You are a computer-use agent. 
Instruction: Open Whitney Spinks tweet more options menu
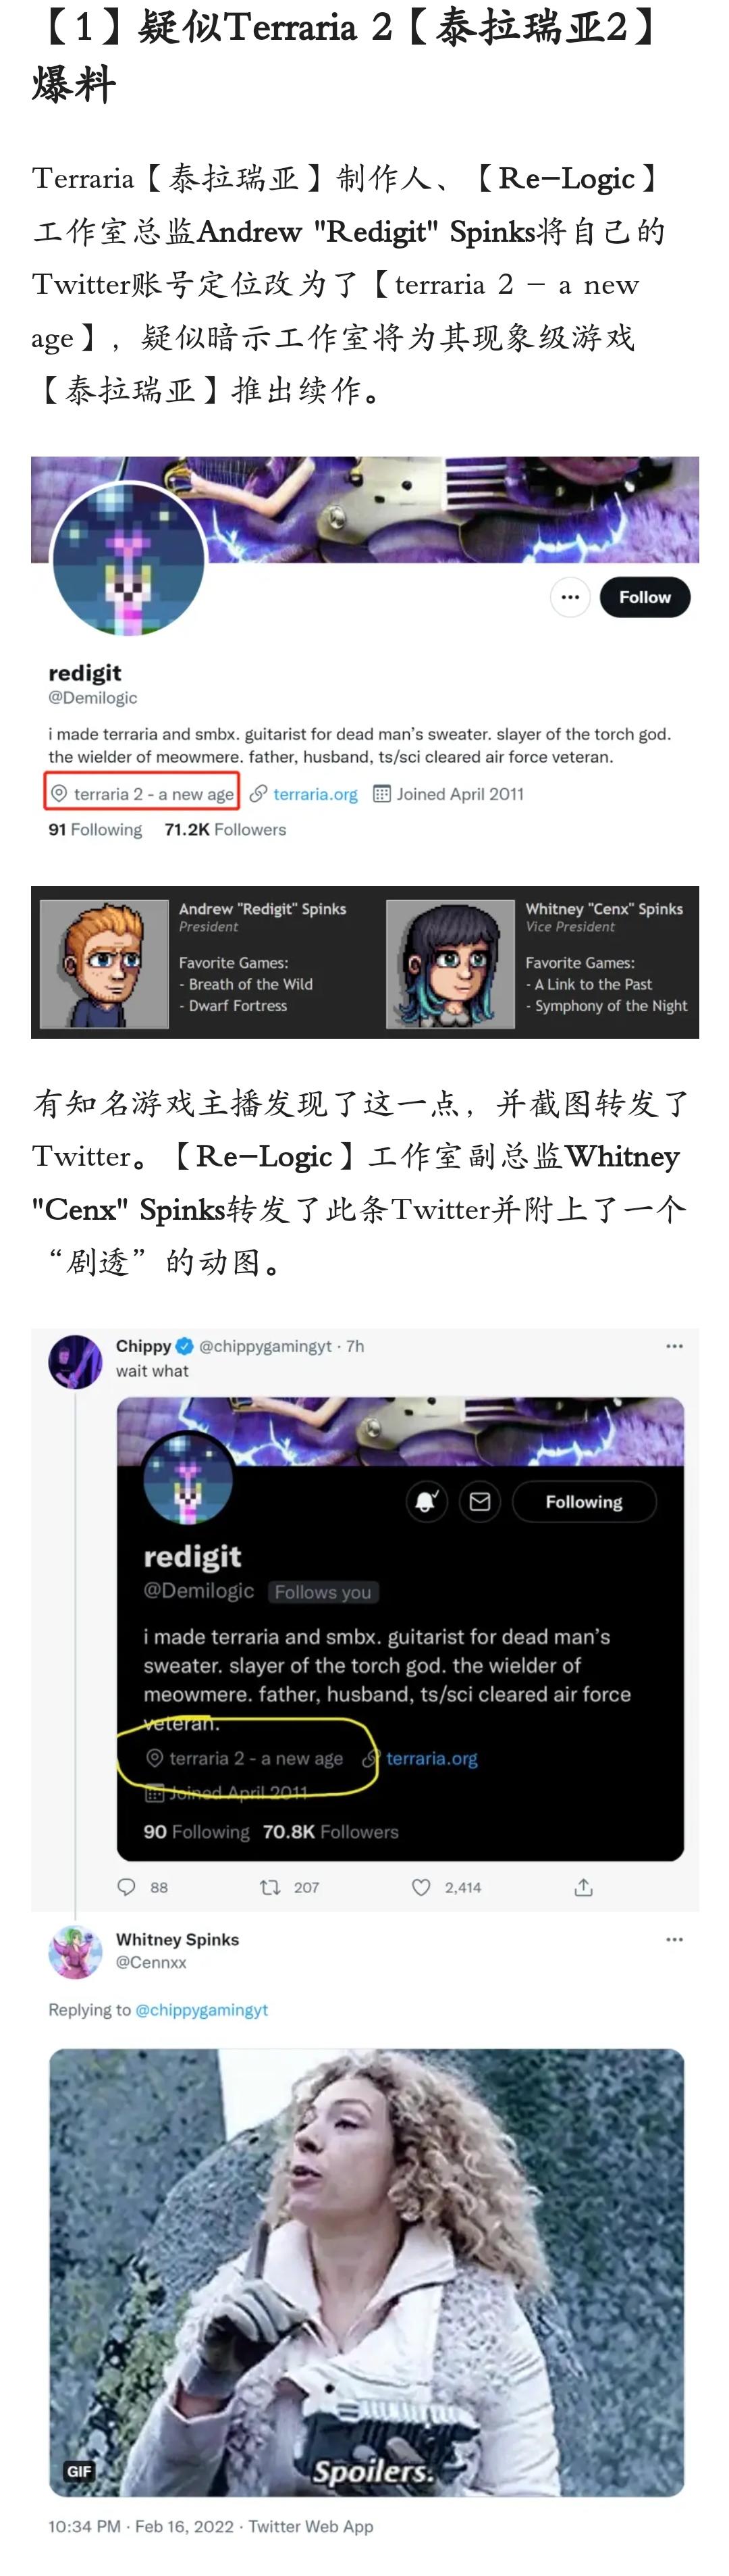pyautogui.click(x=674, y=1939)
